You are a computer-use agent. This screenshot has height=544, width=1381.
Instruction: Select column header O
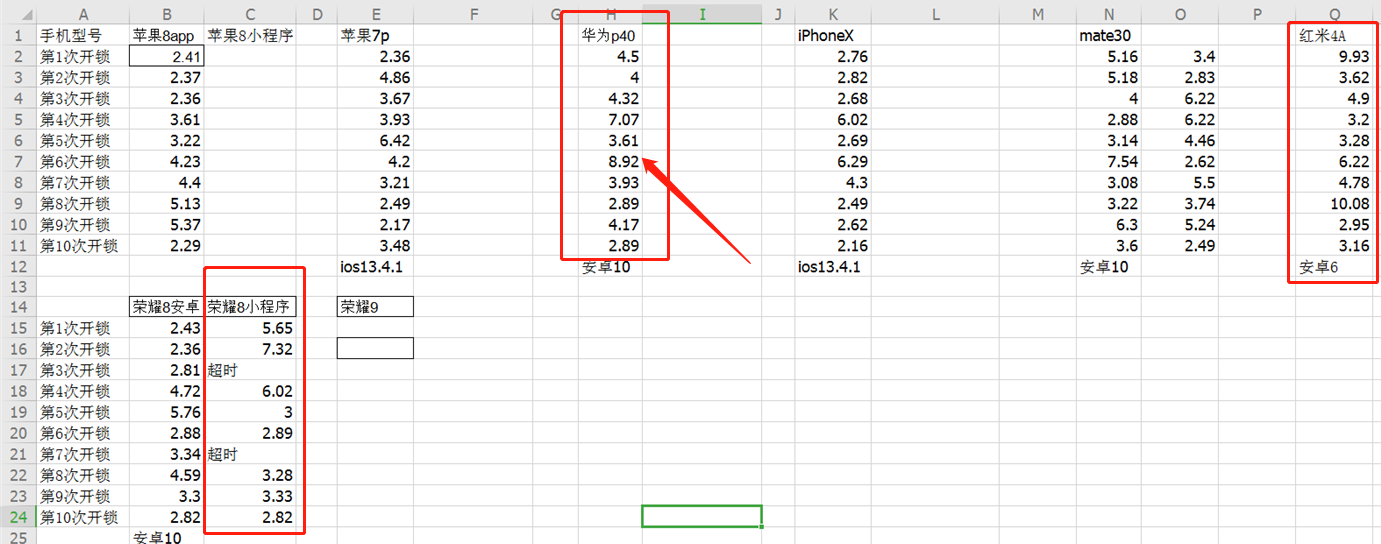[x=1180, y=14]
